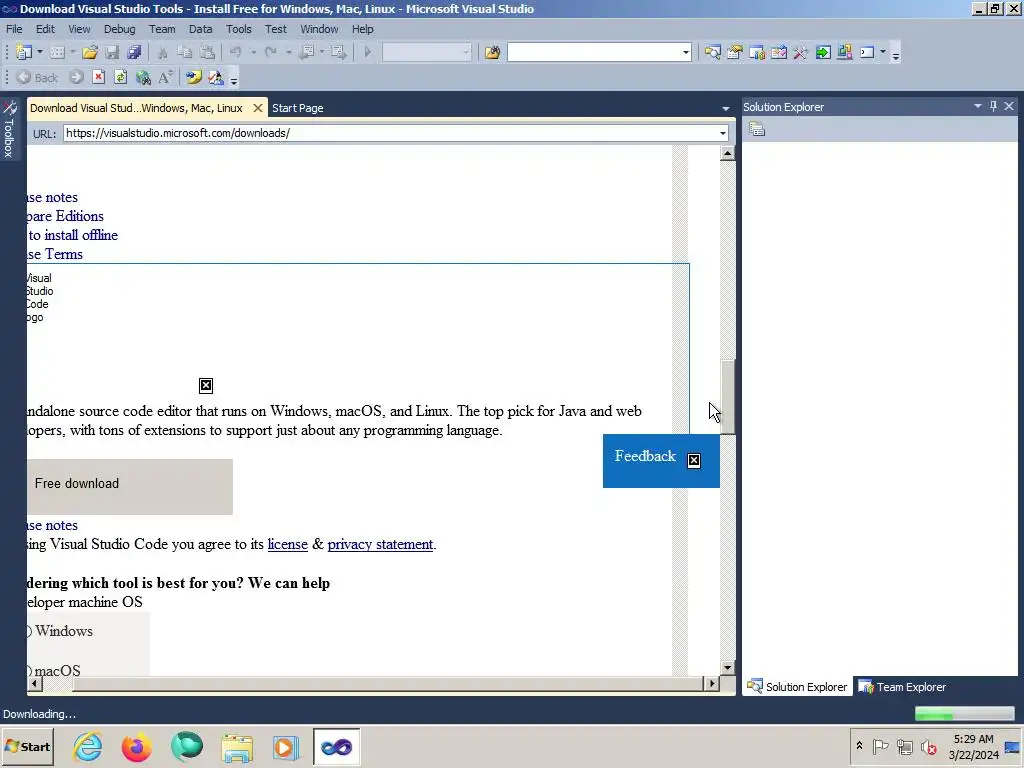
Task: Show hidden system tray icons
Action: tap(859, 746)
